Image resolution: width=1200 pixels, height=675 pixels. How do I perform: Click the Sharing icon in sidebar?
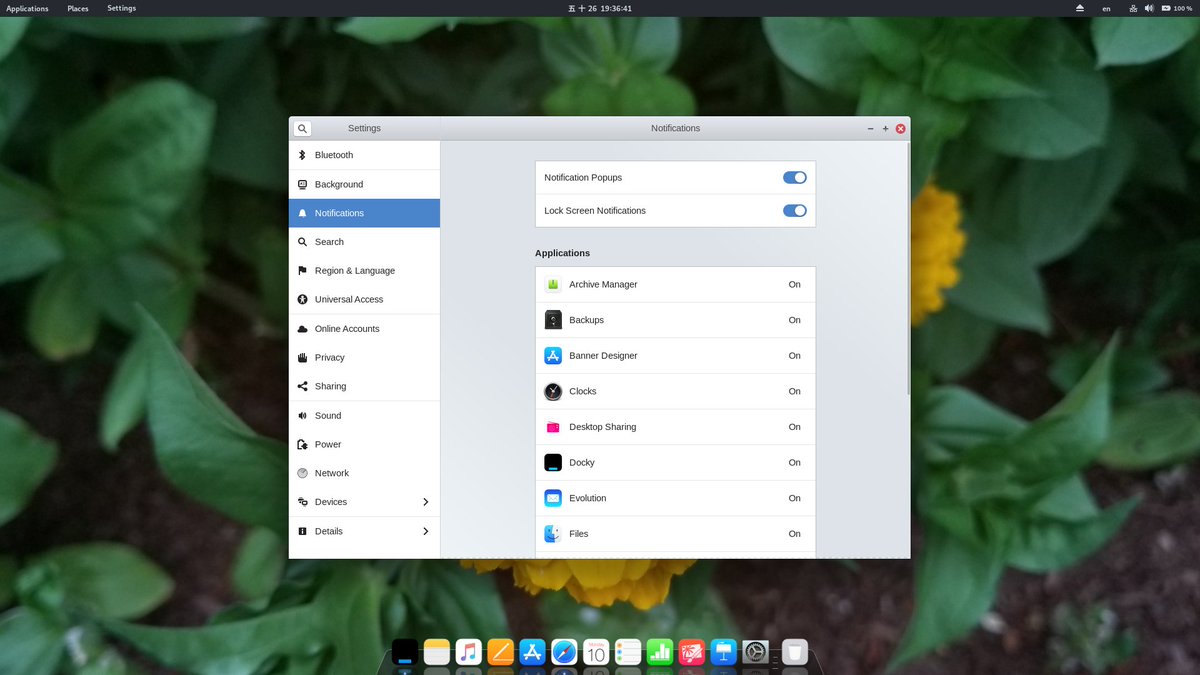[302, 386]
